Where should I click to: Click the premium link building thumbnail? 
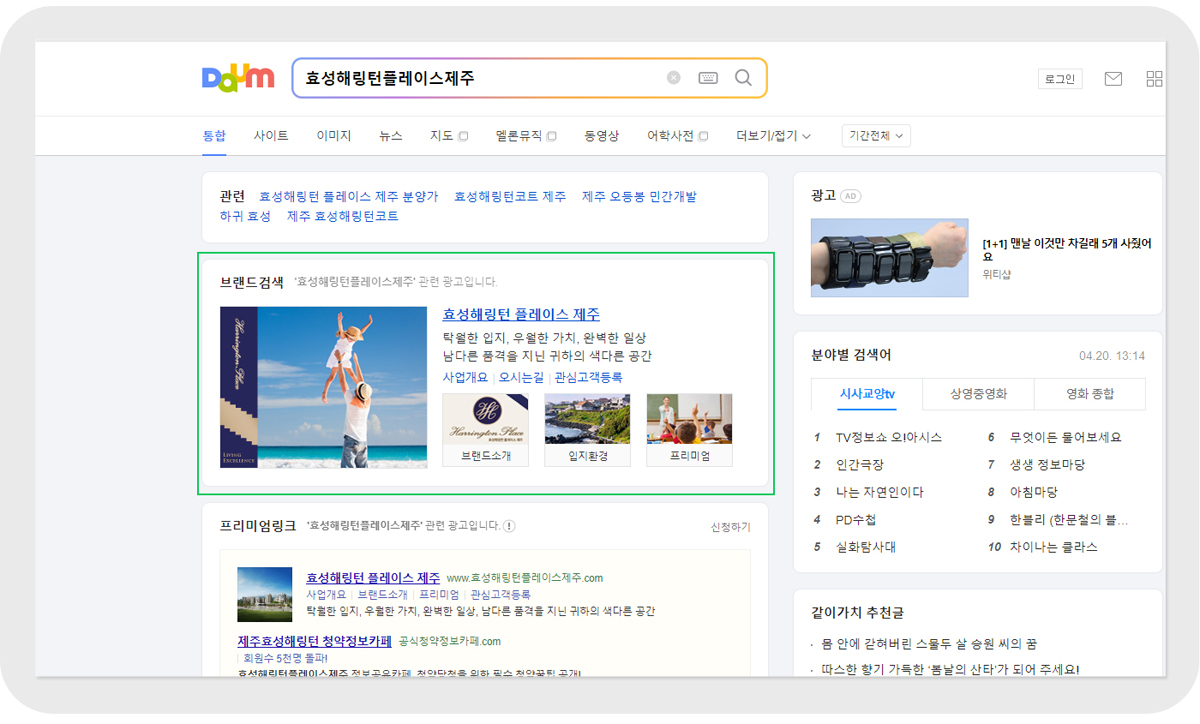(265, 594)
